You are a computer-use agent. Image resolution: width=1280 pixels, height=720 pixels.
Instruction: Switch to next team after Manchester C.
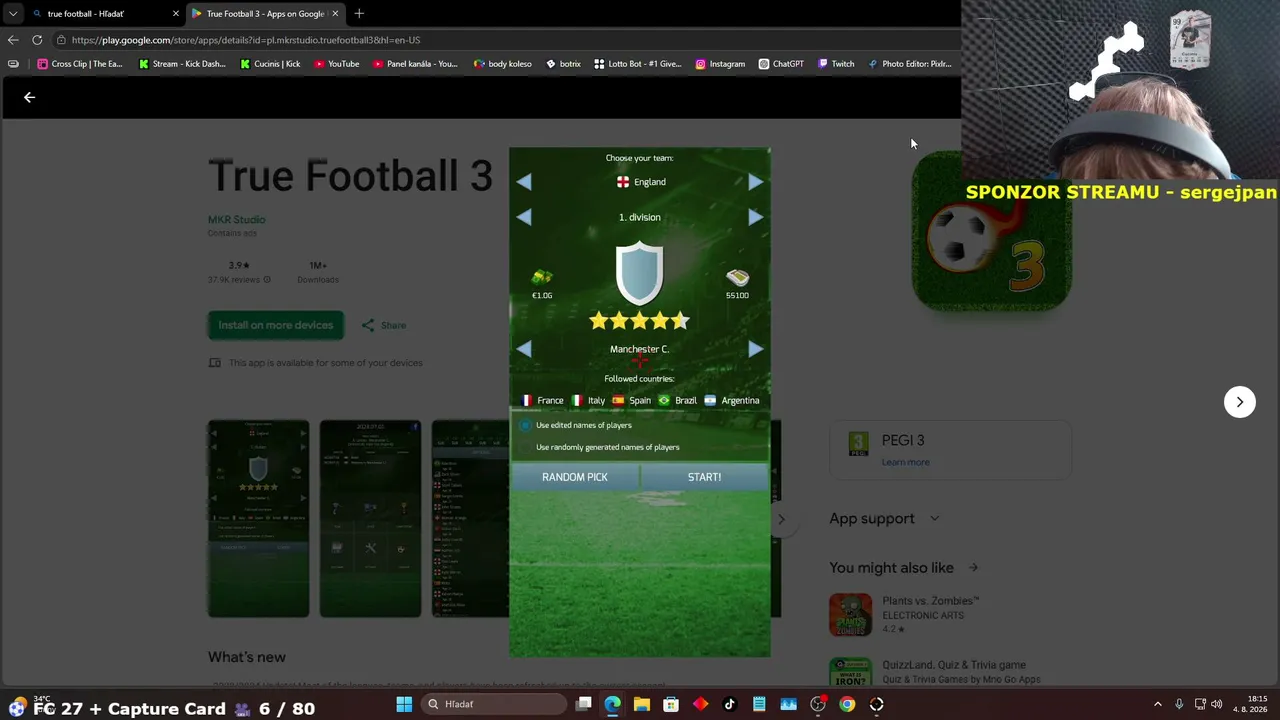click(x=755, y=349)
